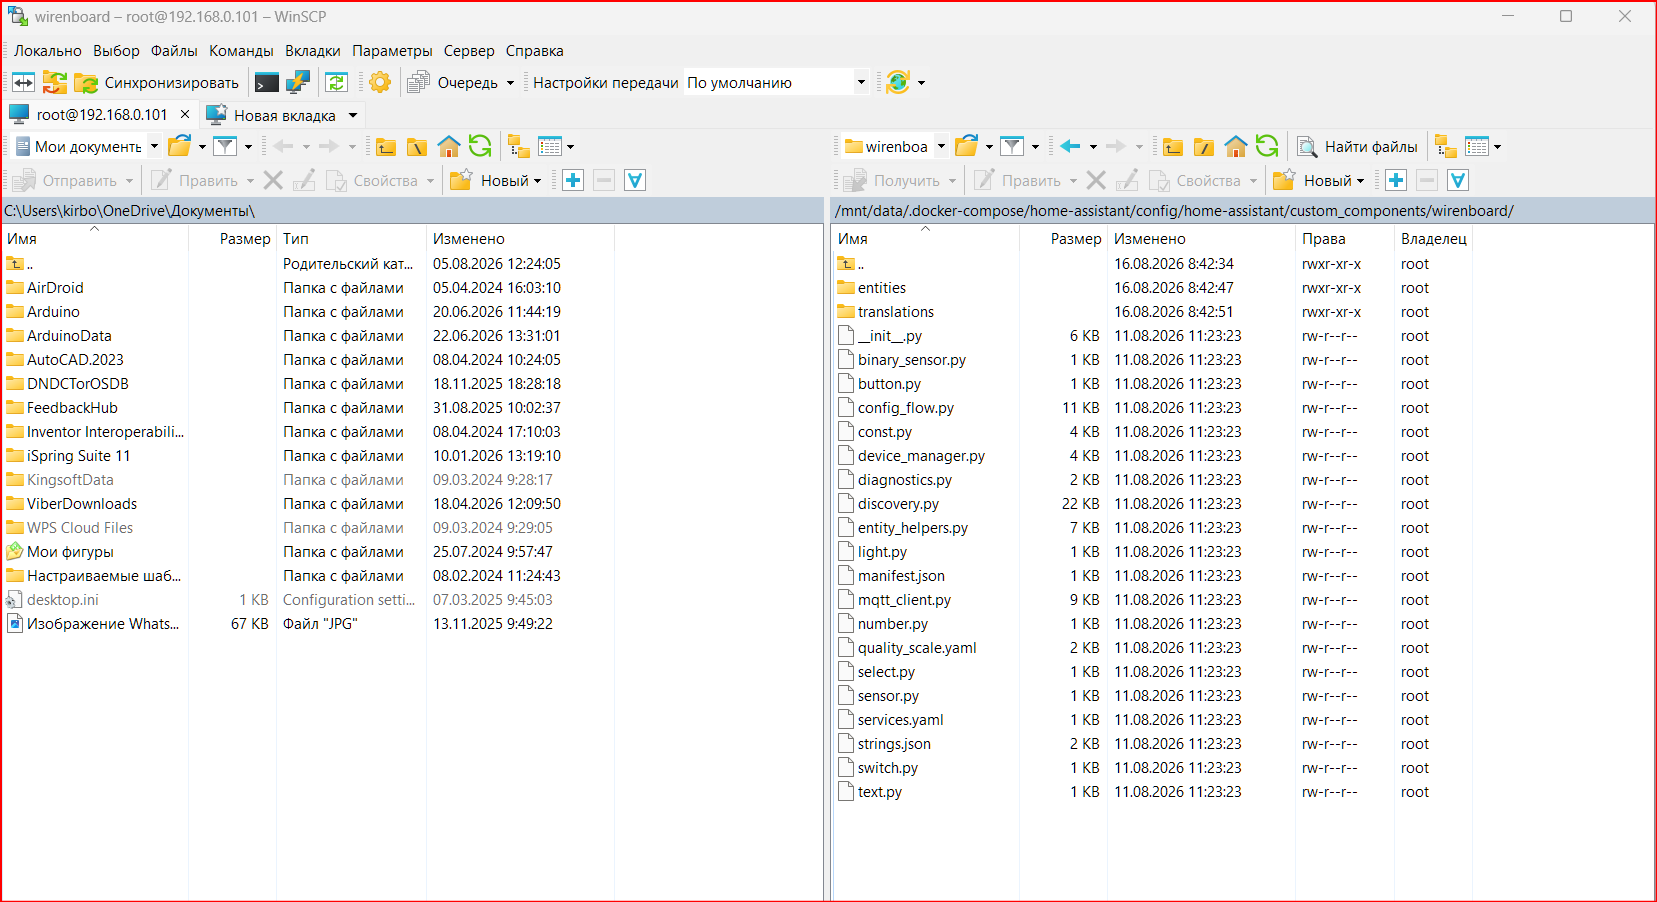
Task: Expand transfer settings preset dropdown
Action: point(861,82)
